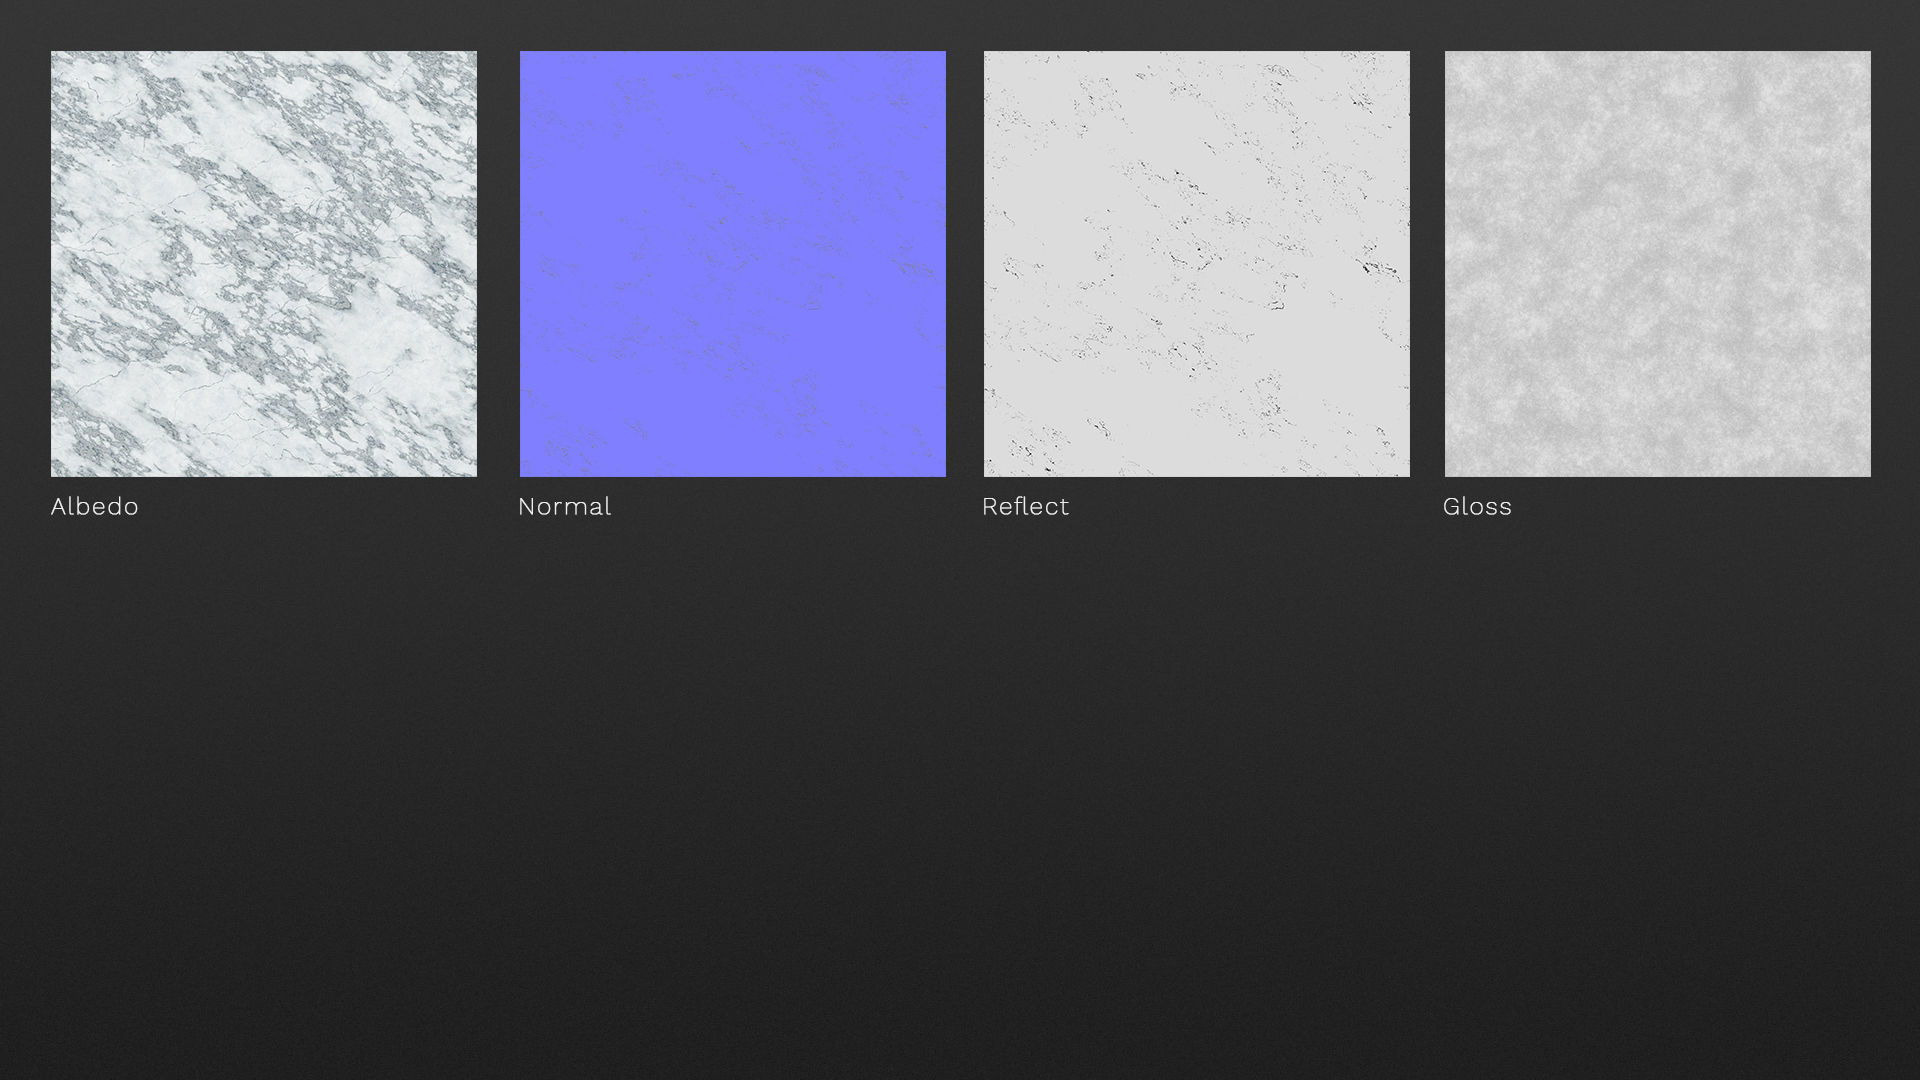Open the Albedo marble texture thumbnail
Image resolution: width=1920 pixels, height=1080 pixels.
point(264,264)
